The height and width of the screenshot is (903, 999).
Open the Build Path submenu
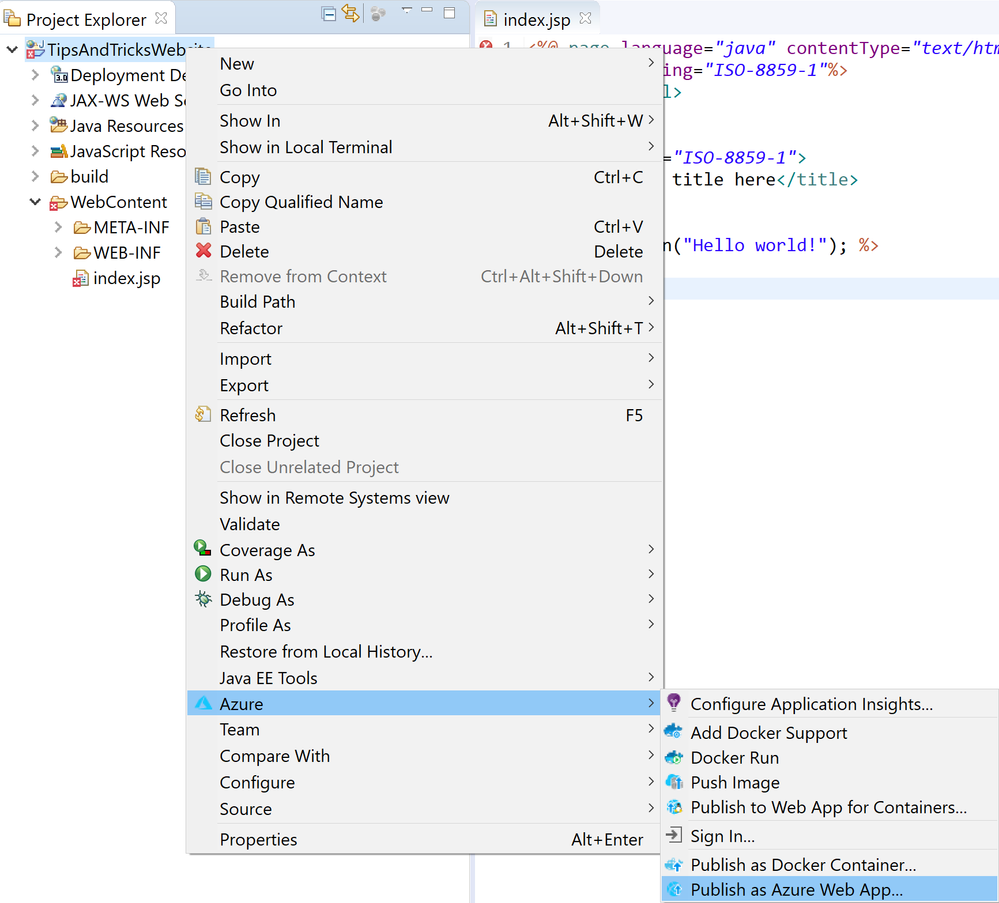click(424, 301)
